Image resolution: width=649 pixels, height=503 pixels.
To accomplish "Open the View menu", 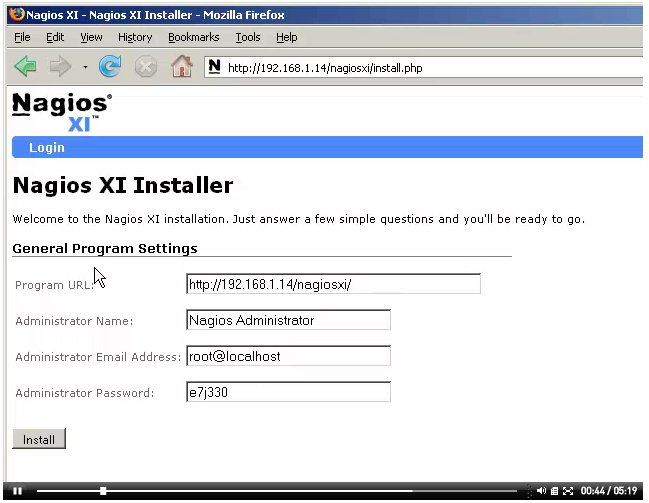I will point(91,37).
